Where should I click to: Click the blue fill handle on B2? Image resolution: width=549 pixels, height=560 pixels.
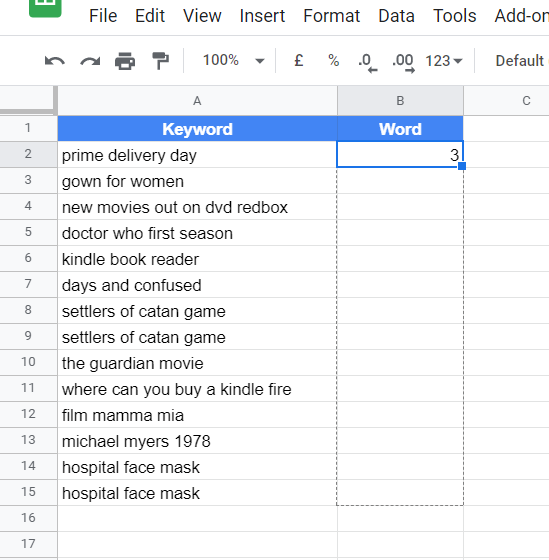[x=462, y=166]
